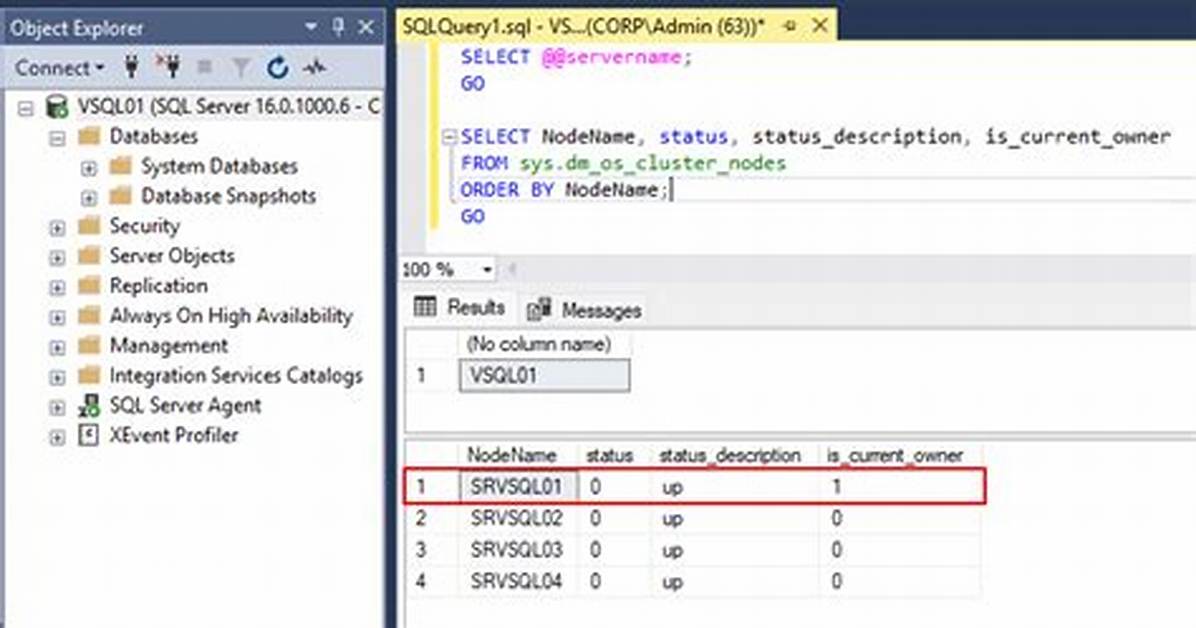Viewport: 1196px width, 628px height.
Task: Switch to the Results tab
Action: 460,308
